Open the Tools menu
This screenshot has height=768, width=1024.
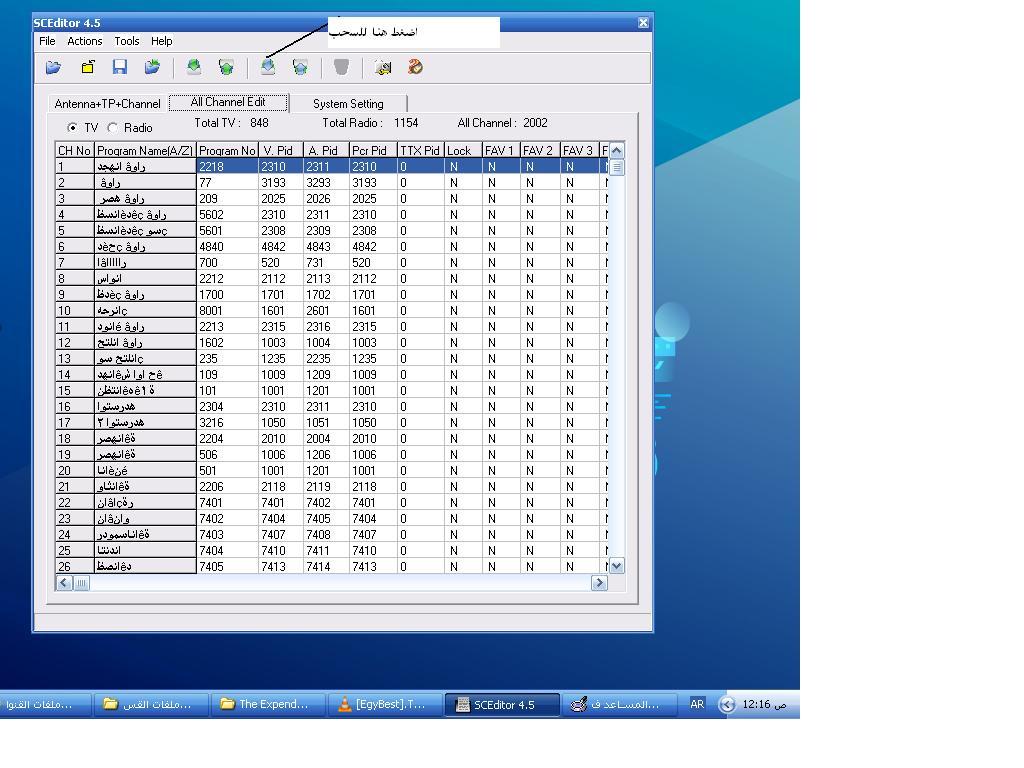127,41
